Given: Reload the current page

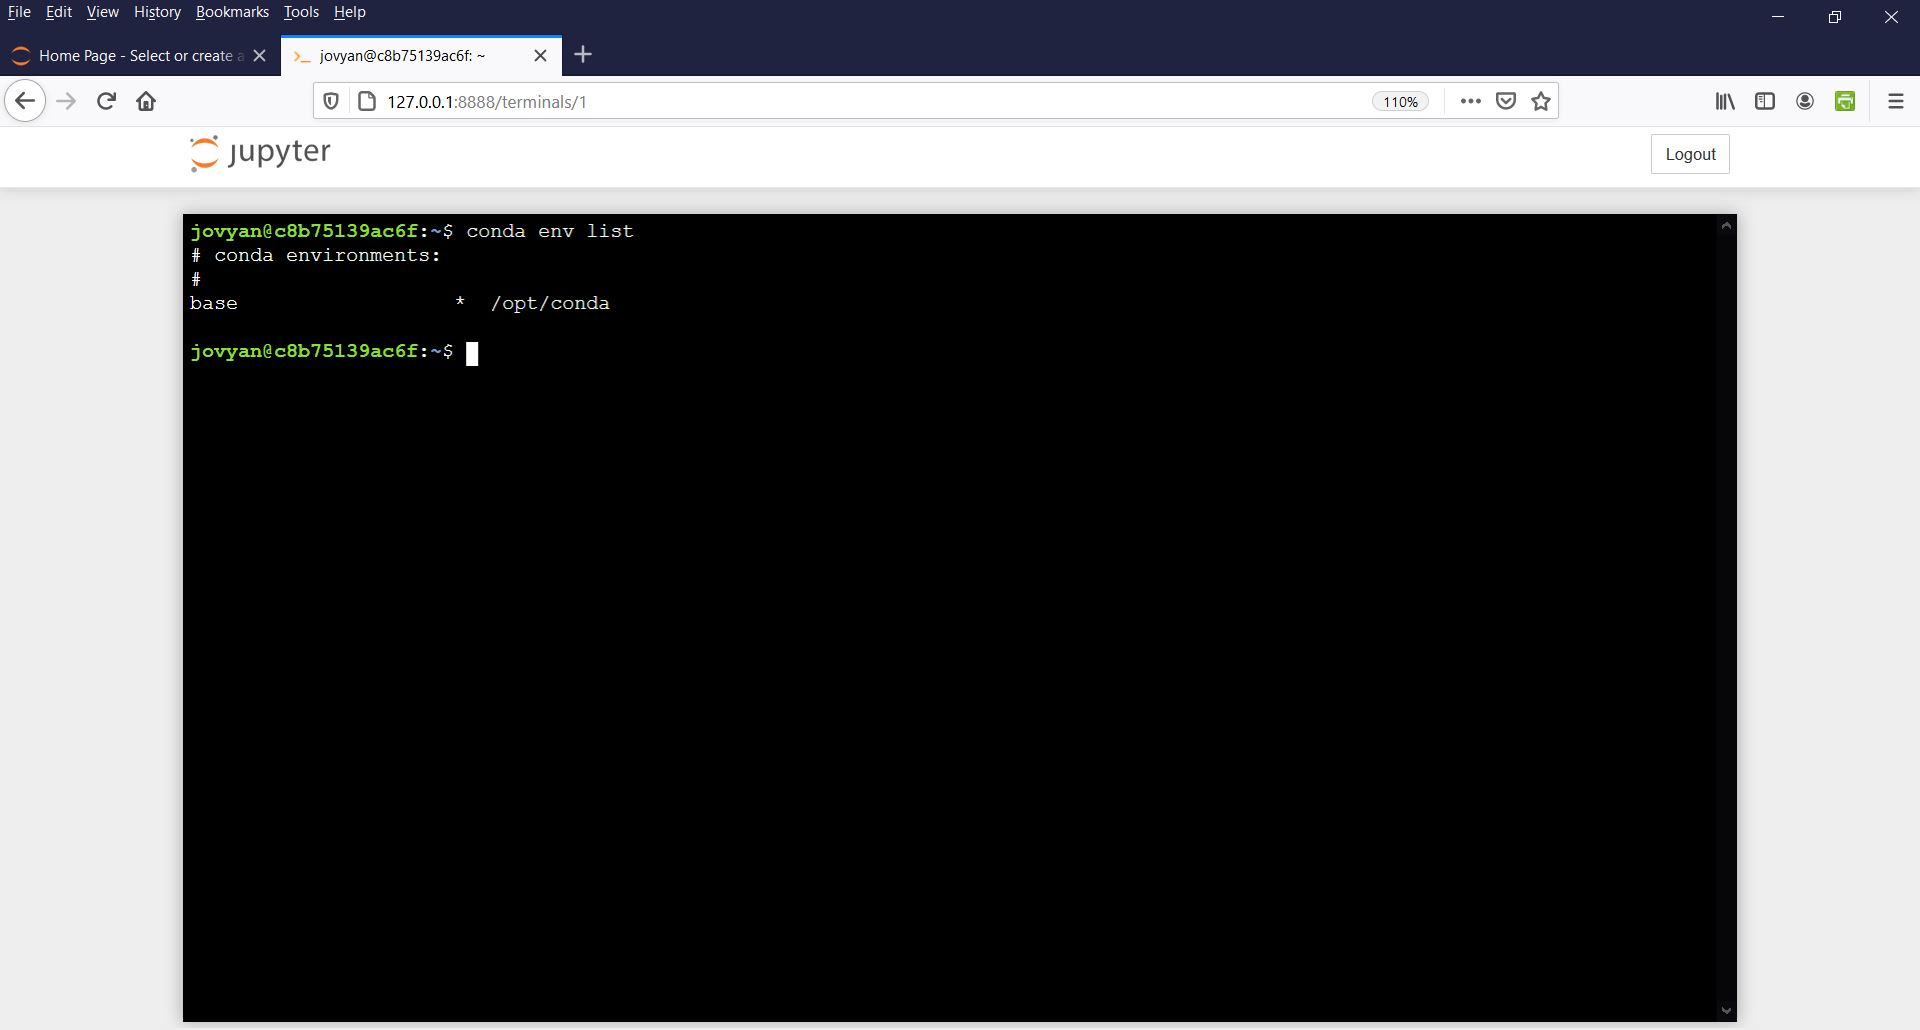Looking at the screenshot, I should [x=106, y=101].
